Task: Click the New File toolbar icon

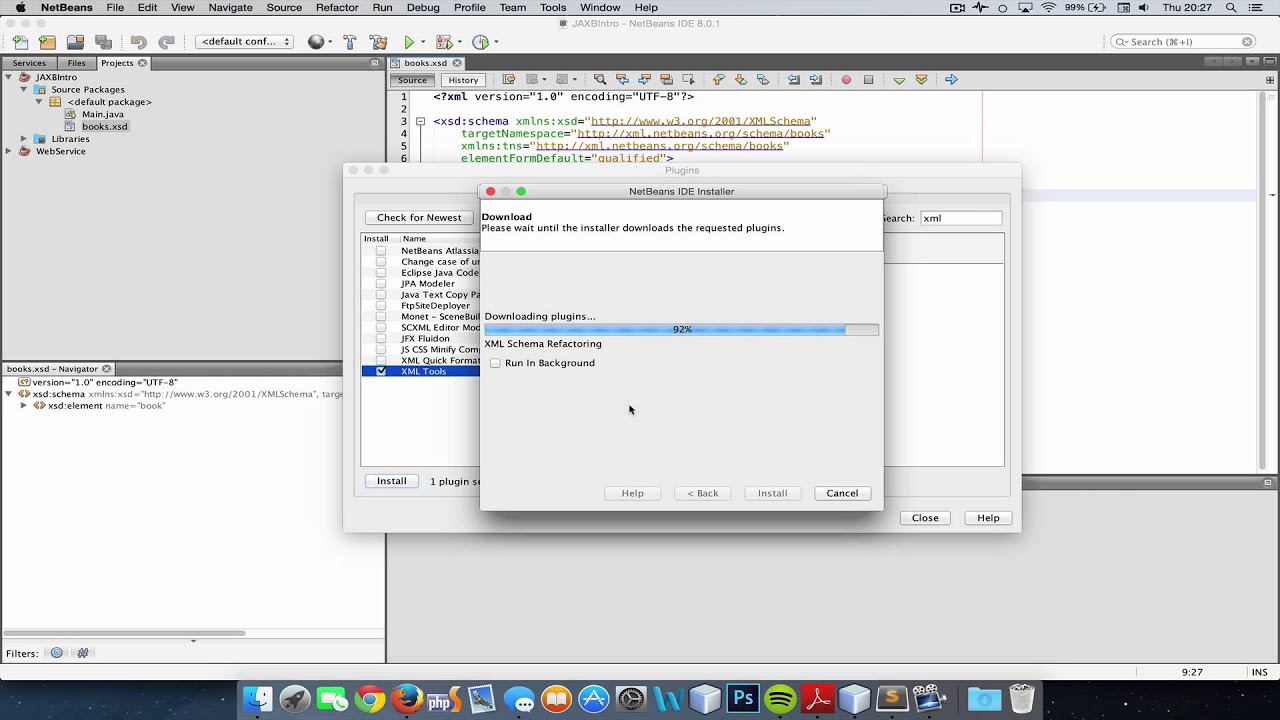Action: [20, 42]
